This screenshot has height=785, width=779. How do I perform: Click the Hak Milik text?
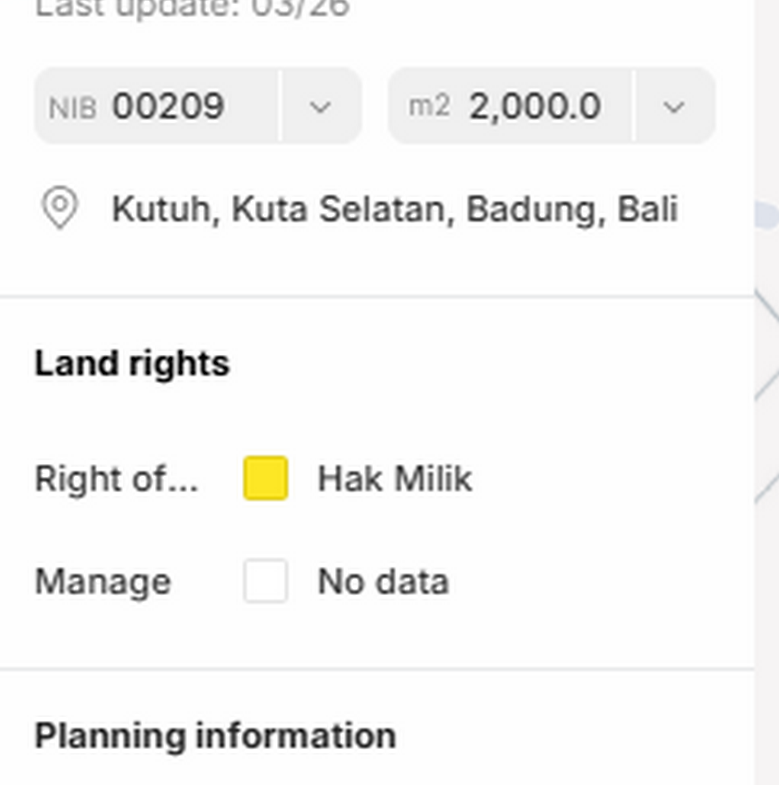point(394,479)
